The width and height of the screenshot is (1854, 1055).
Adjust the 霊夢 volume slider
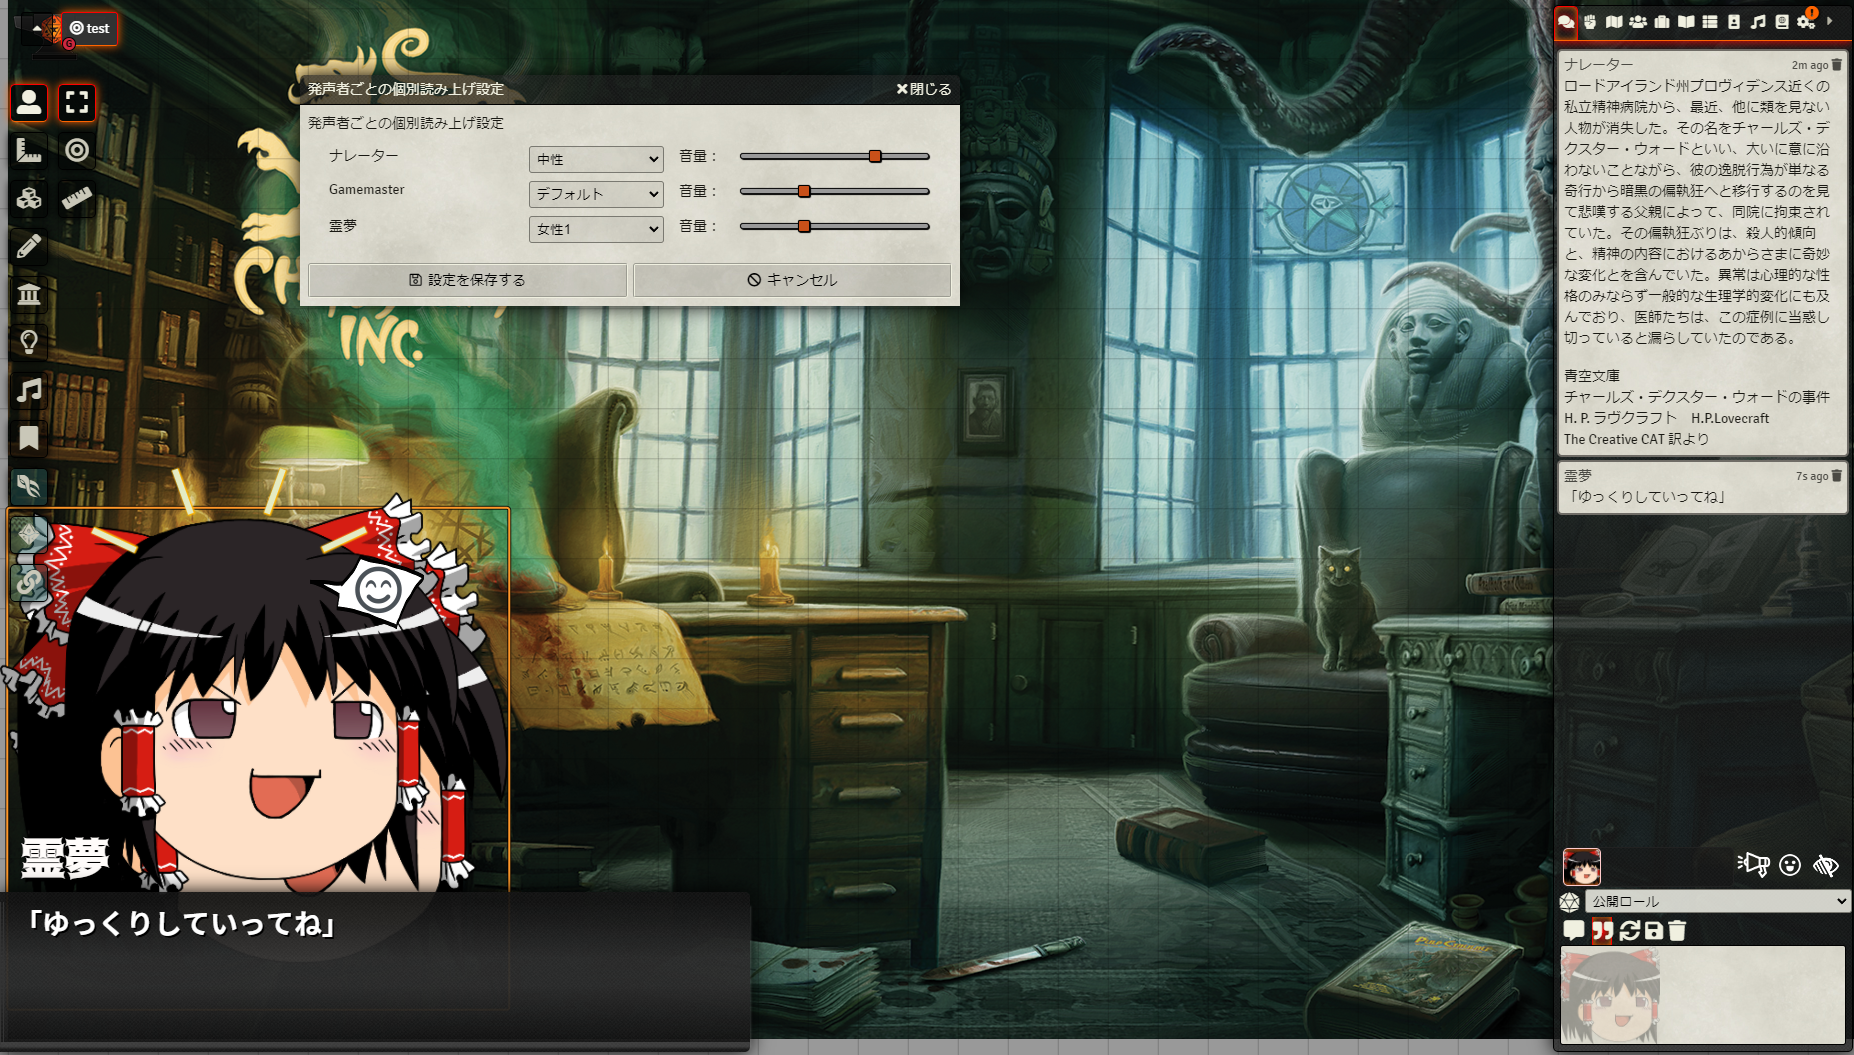point(835,226)
